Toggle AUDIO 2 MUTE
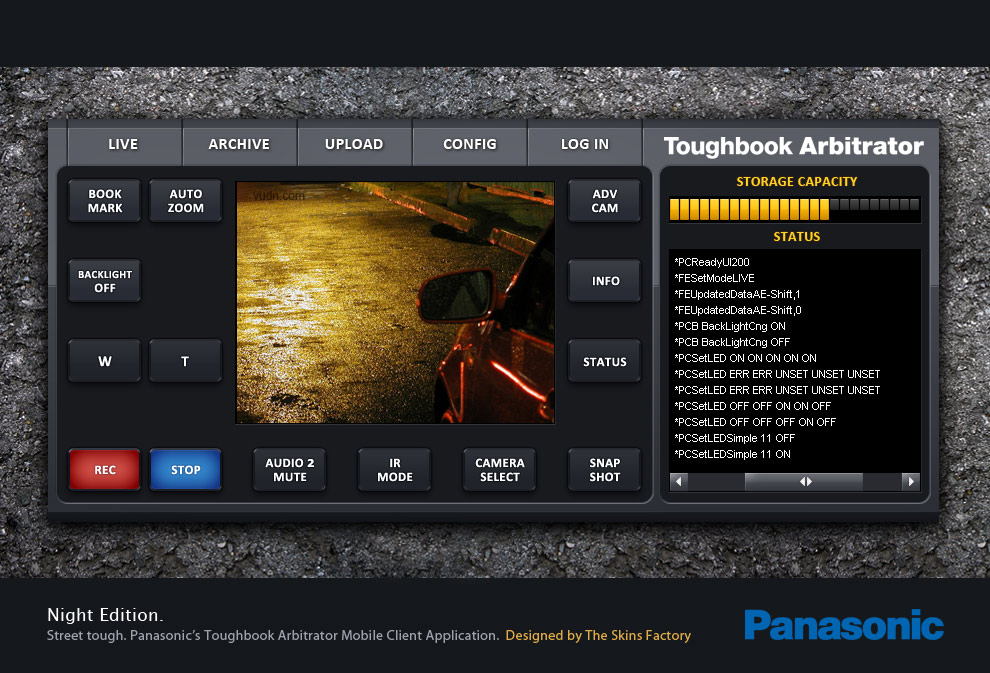The height and width of the screenshot is (673, 990). pyautogui.click(x=290, y=470)
